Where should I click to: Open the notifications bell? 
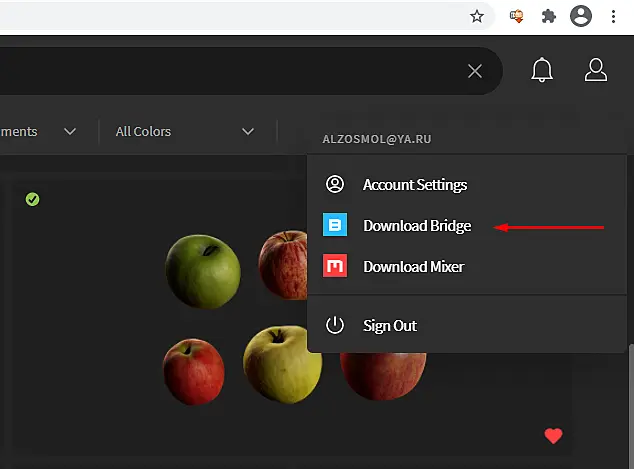coord(542,70)
